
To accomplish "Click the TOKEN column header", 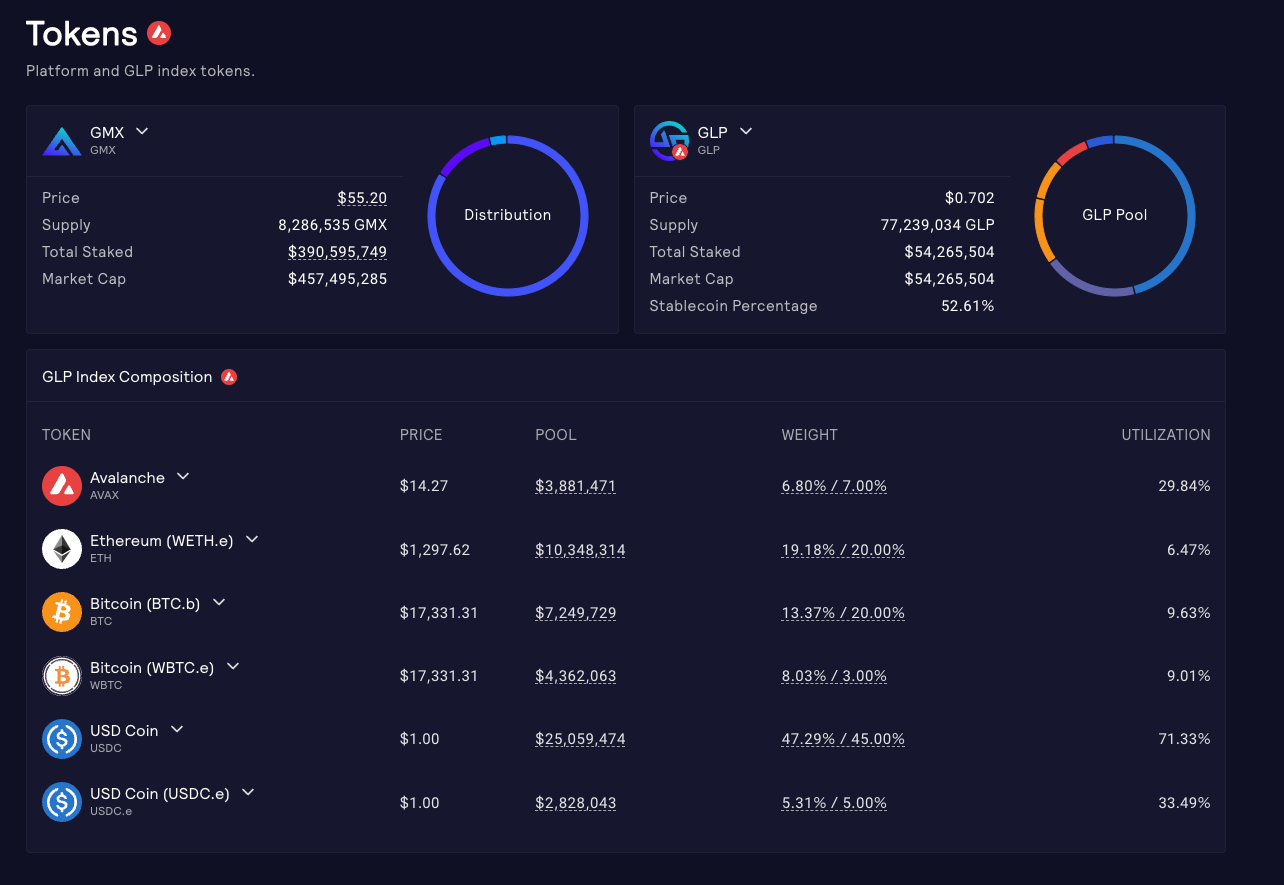I will tap(66, 435).
